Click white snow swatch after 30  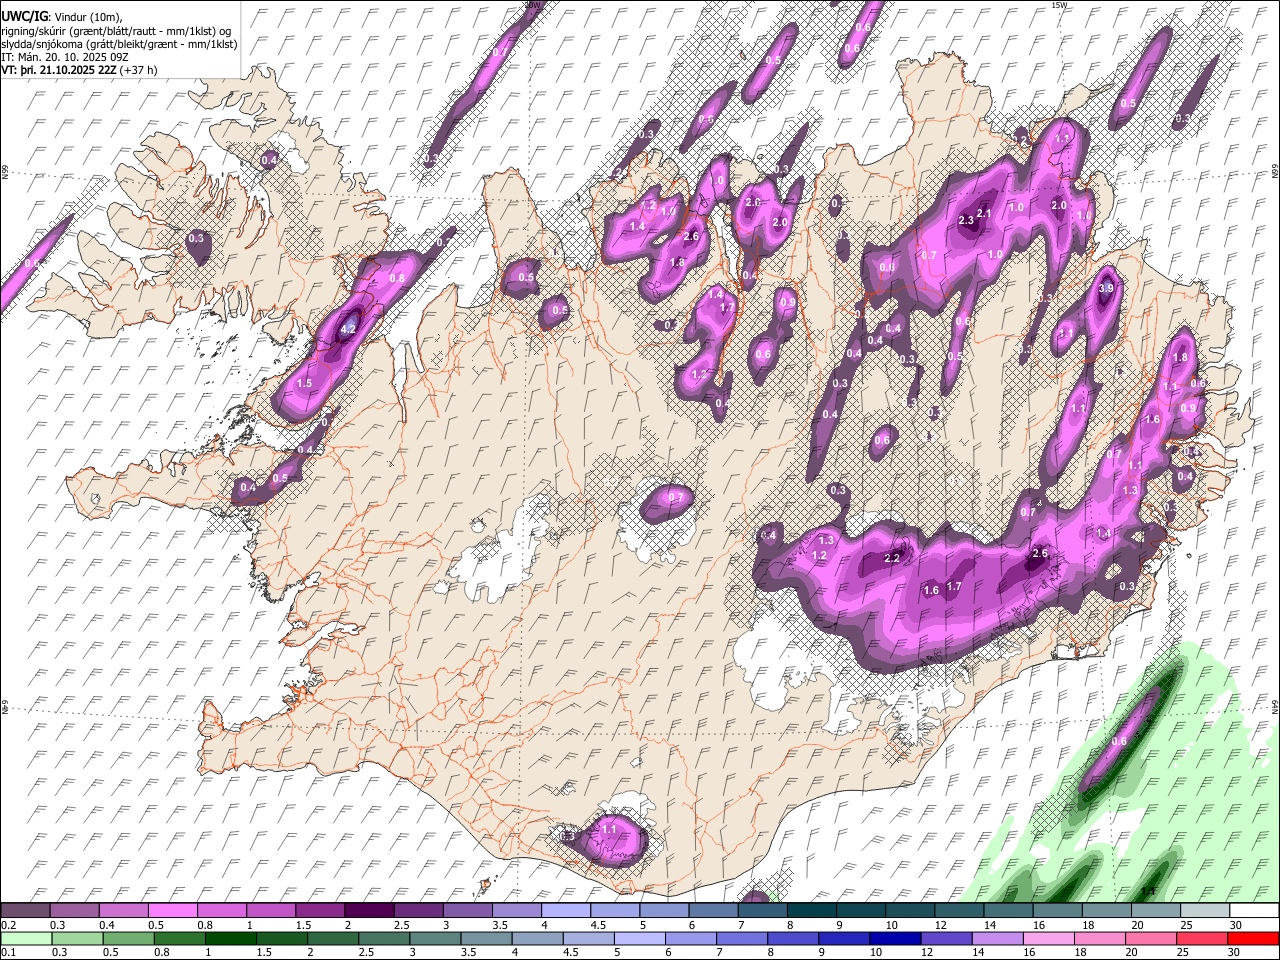1255,911
